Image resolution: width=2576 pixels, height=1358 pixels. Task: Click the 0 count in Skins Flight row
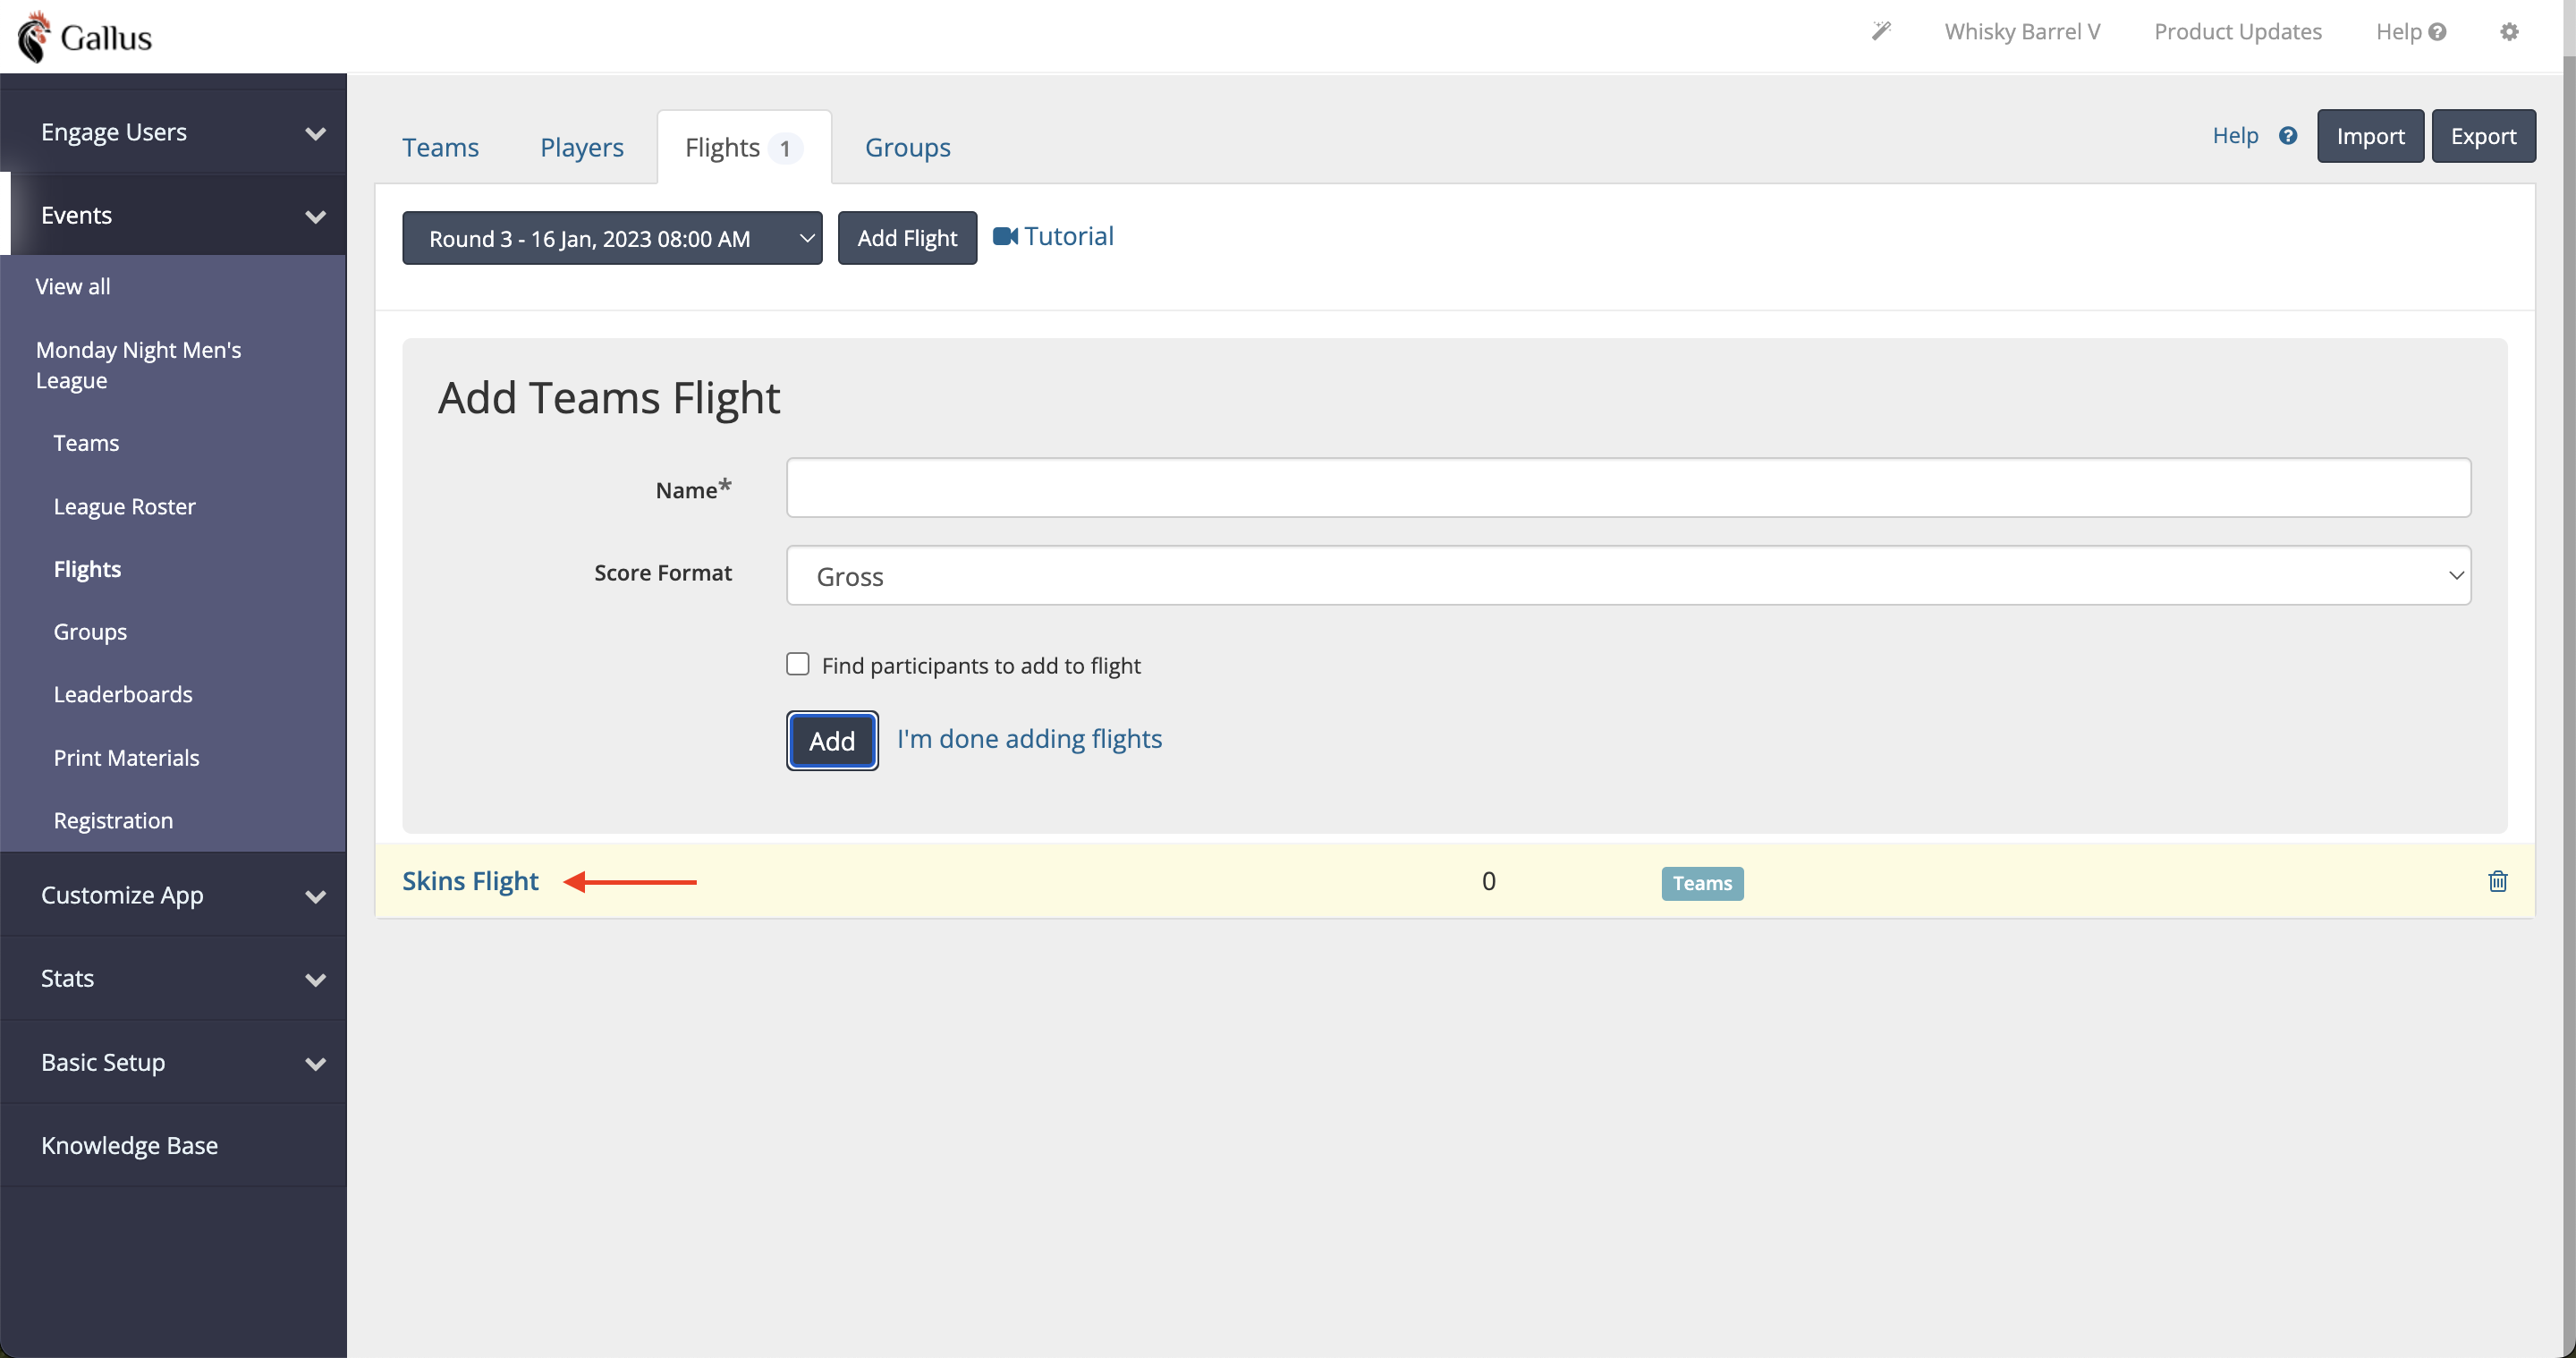(1488, 881)
